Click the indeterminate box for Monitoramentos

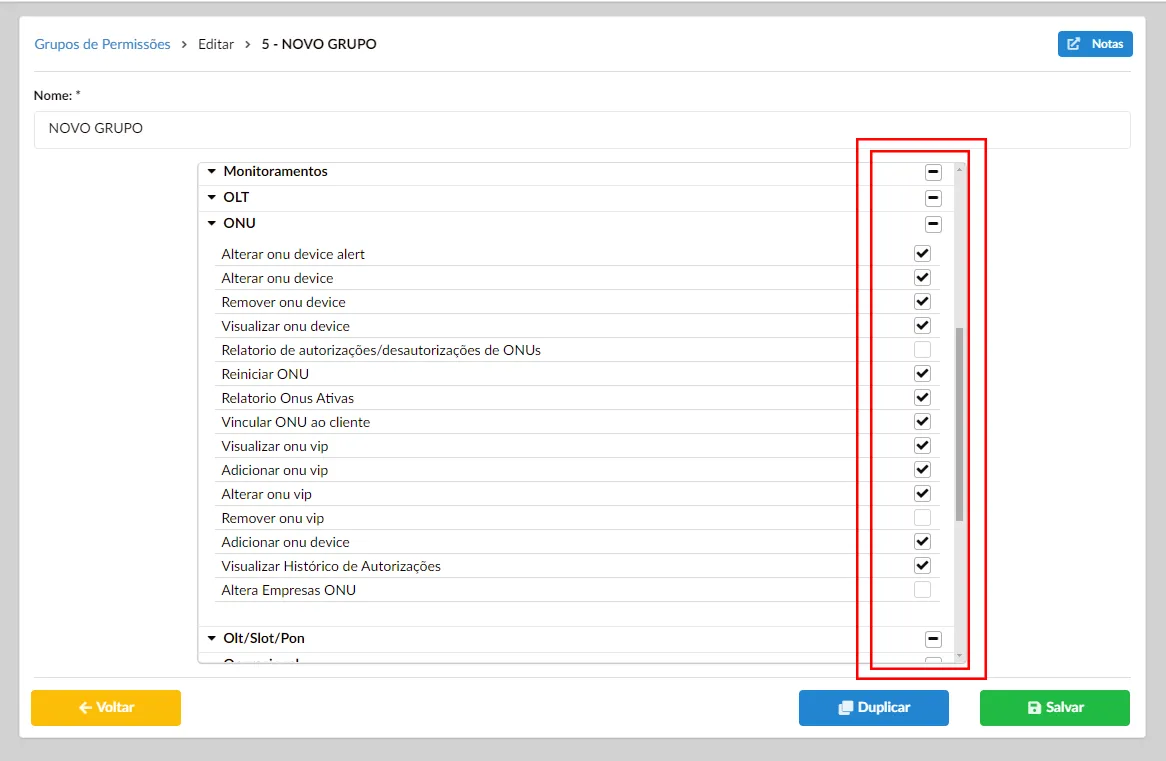click(933, 172)
